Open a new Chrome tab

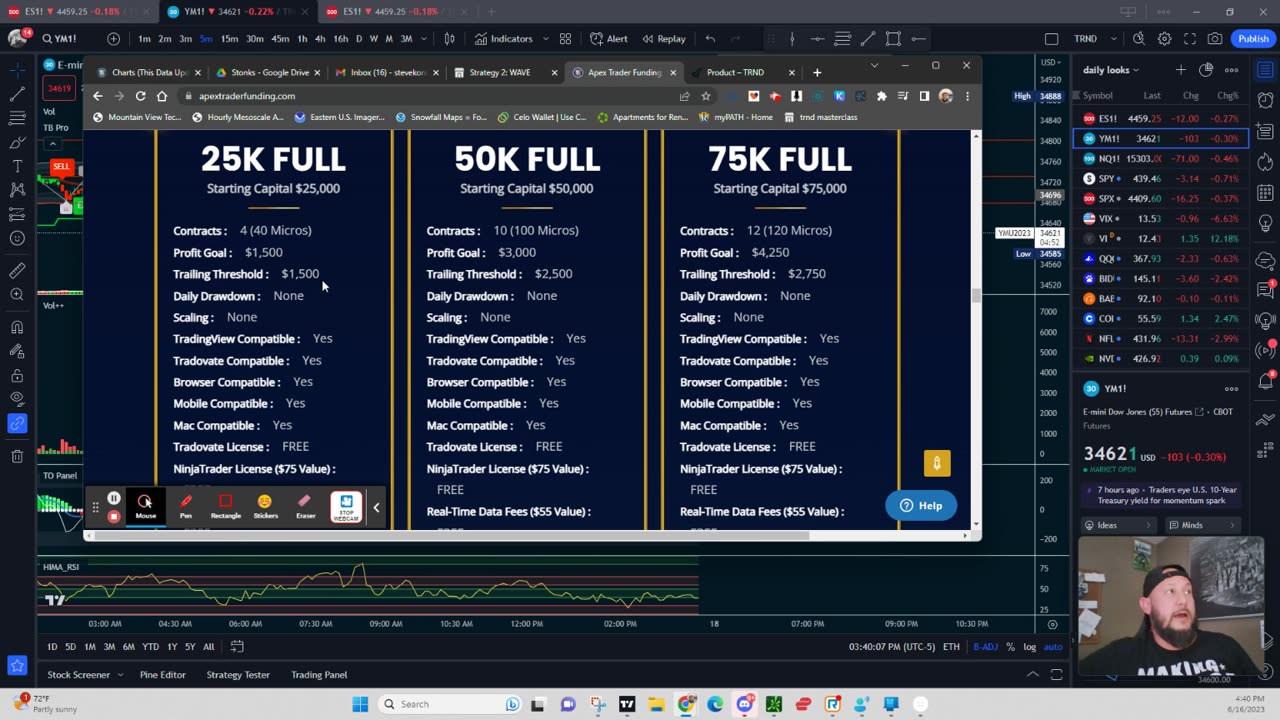coord(817,72)
